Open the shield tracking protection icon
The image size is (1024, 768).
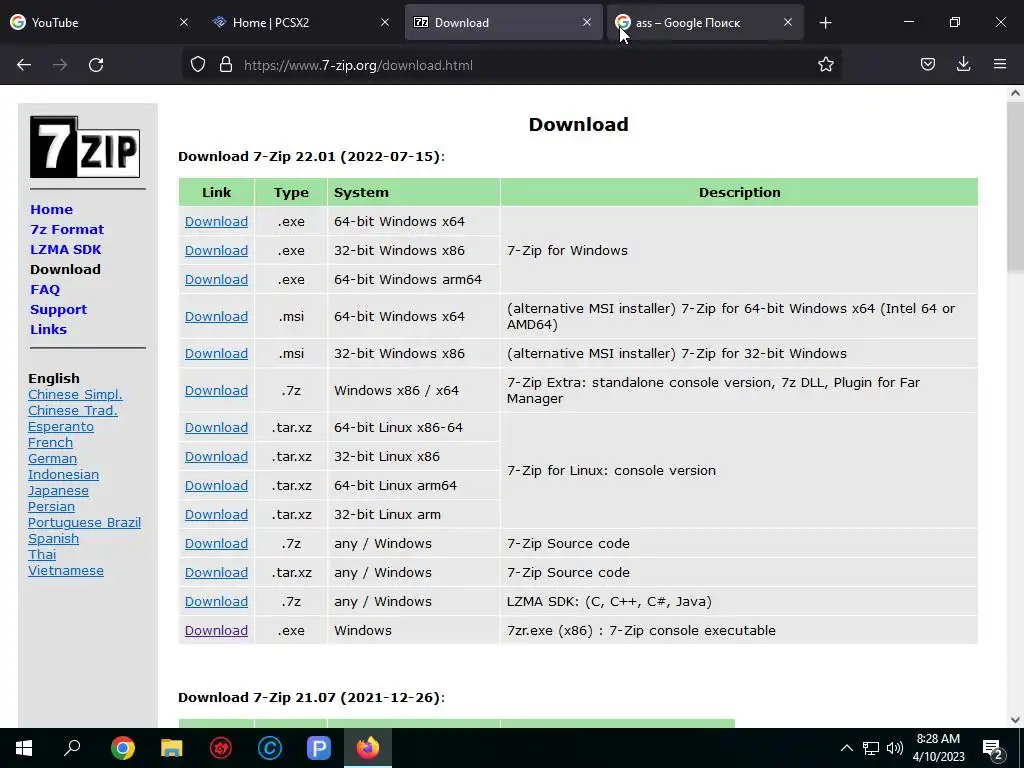pos(198,65)
